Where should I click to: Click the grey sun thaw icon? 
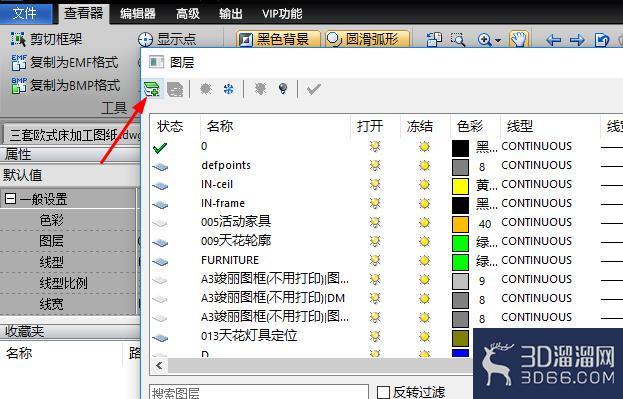[206, 89]
